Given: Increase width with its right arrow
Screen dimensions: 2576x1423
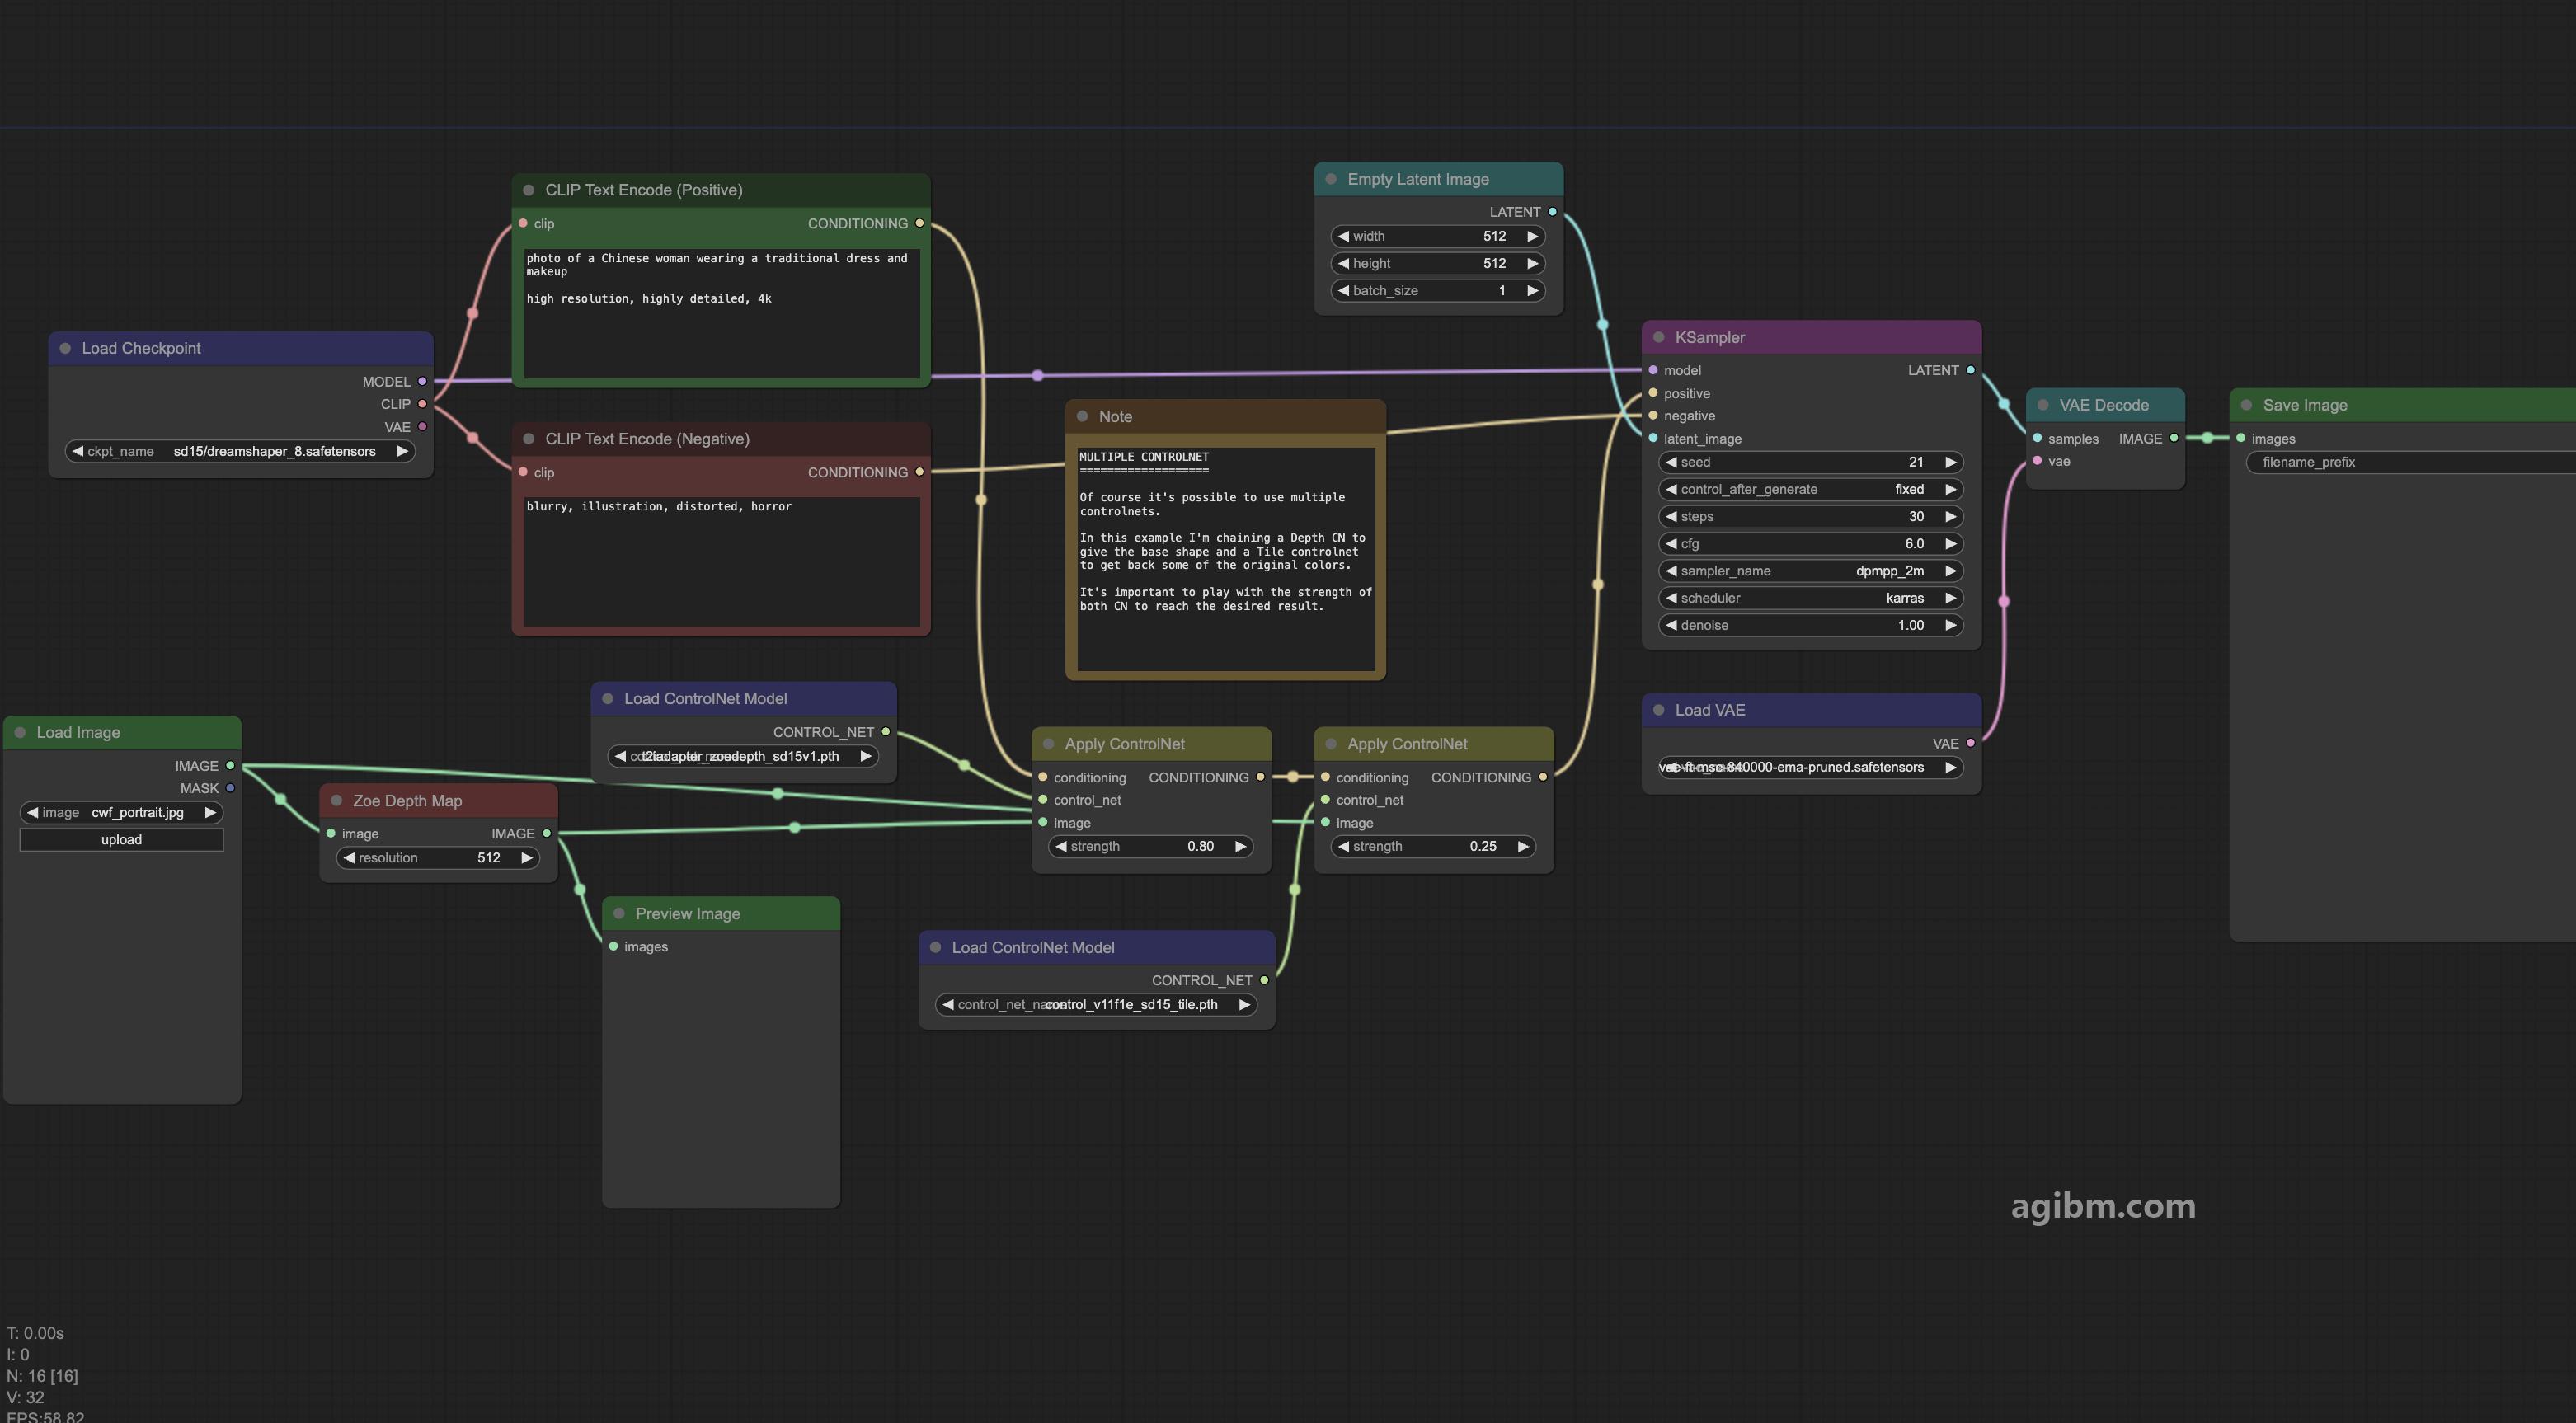Looking at the screenshot, I should click(x=1532, y=236).
